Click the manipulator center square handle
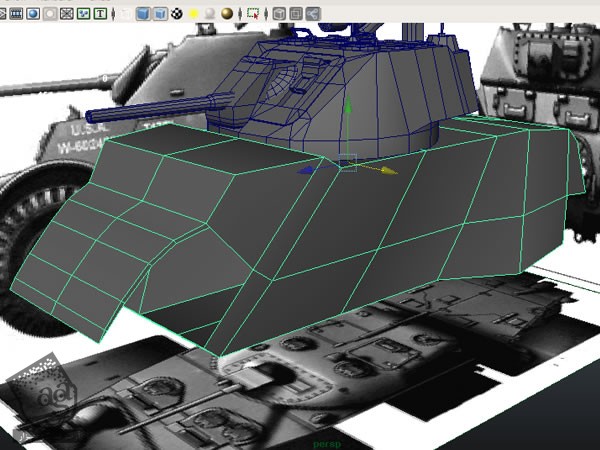Screen dimensions: 600x450 [x=347, y=162]
